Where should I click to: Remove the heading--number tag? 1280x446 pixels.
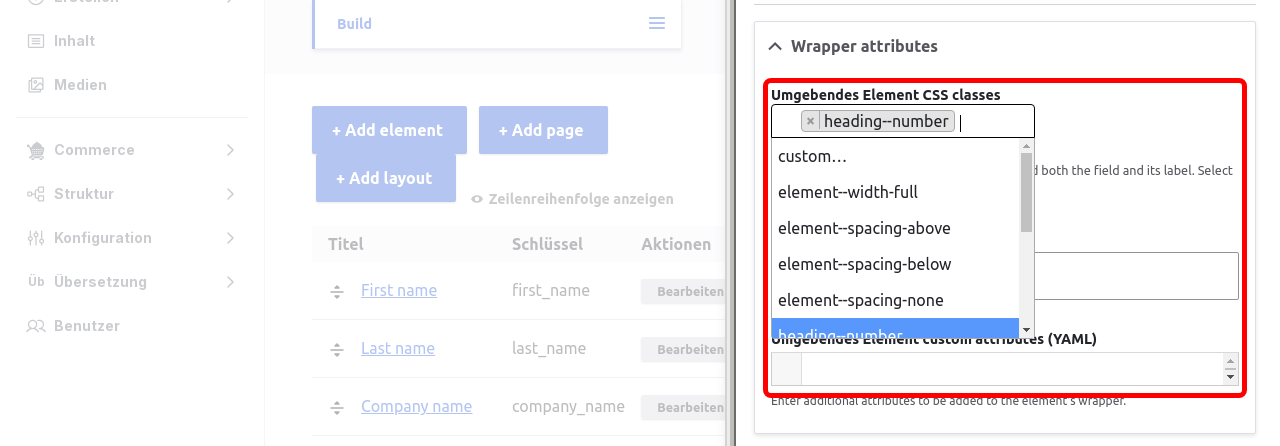(810, 121)
